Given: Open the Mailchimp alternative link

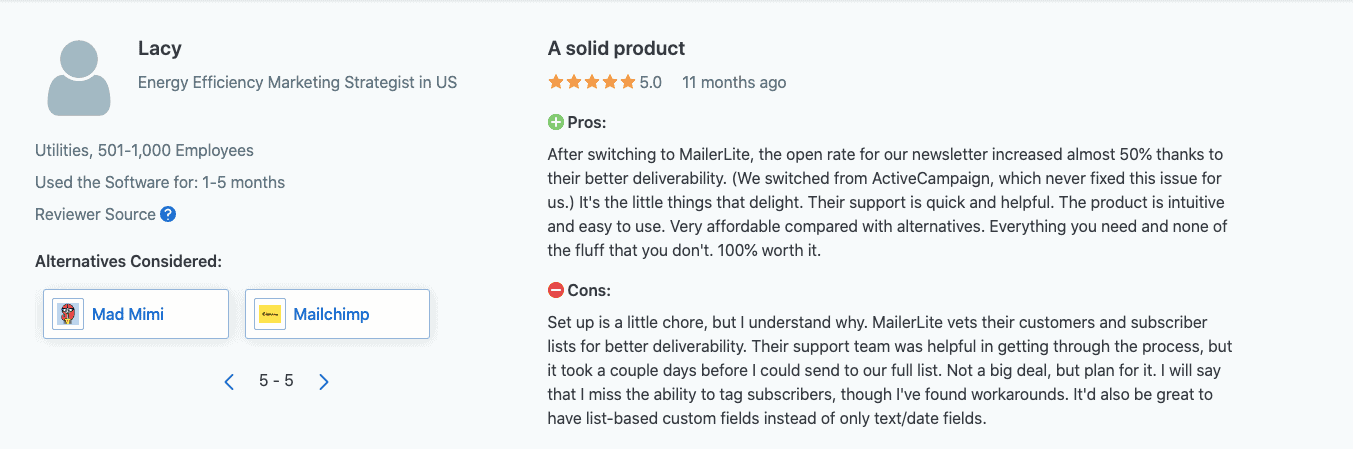Looking at the screenshot, I should coord(331,314).
